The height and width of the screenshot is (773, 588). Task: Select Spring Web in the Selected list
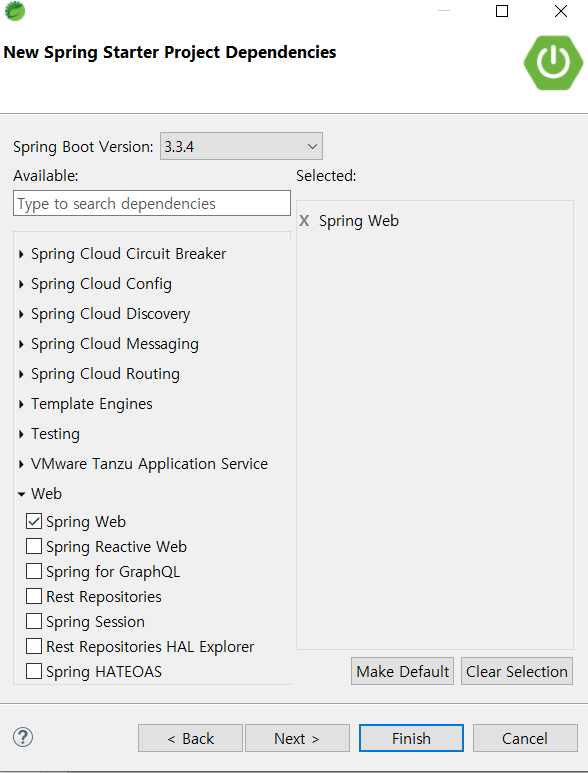(358, 221)
